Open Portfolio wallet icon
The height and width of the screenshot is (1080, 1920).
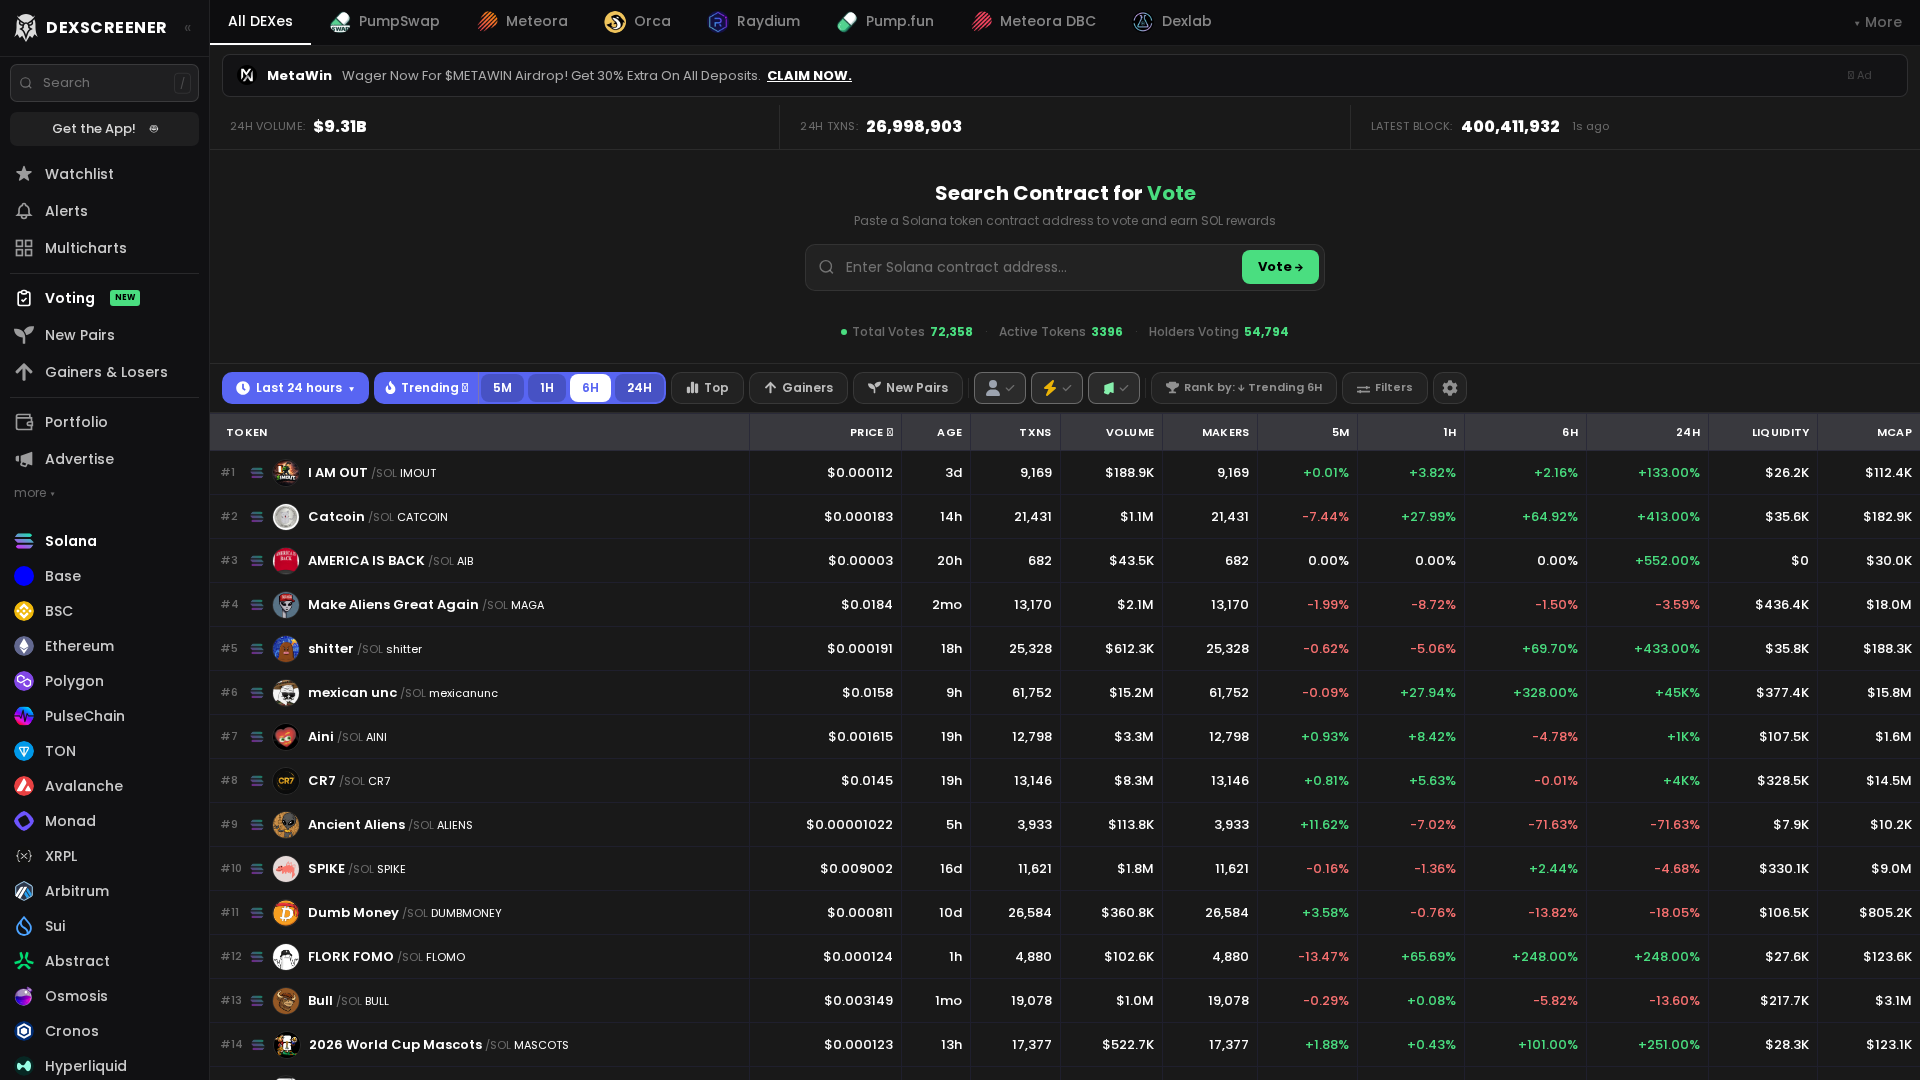pyautogui.click(x=24, y=422)
